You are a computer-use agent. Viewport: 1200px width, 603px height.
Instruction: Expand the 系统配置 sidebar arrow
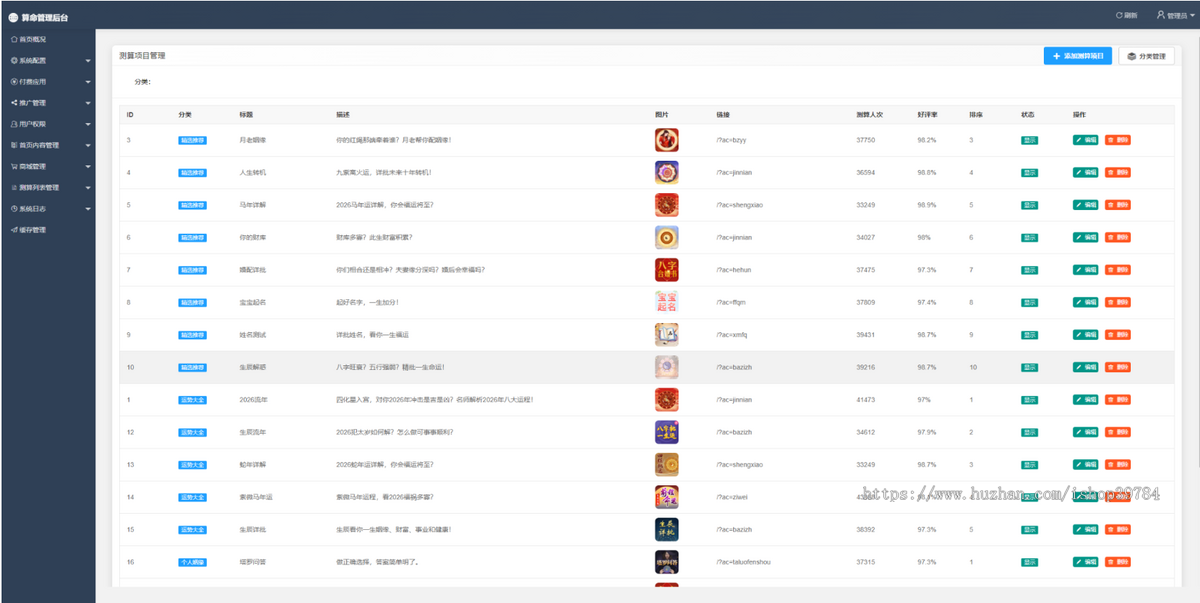click(88, 61)
